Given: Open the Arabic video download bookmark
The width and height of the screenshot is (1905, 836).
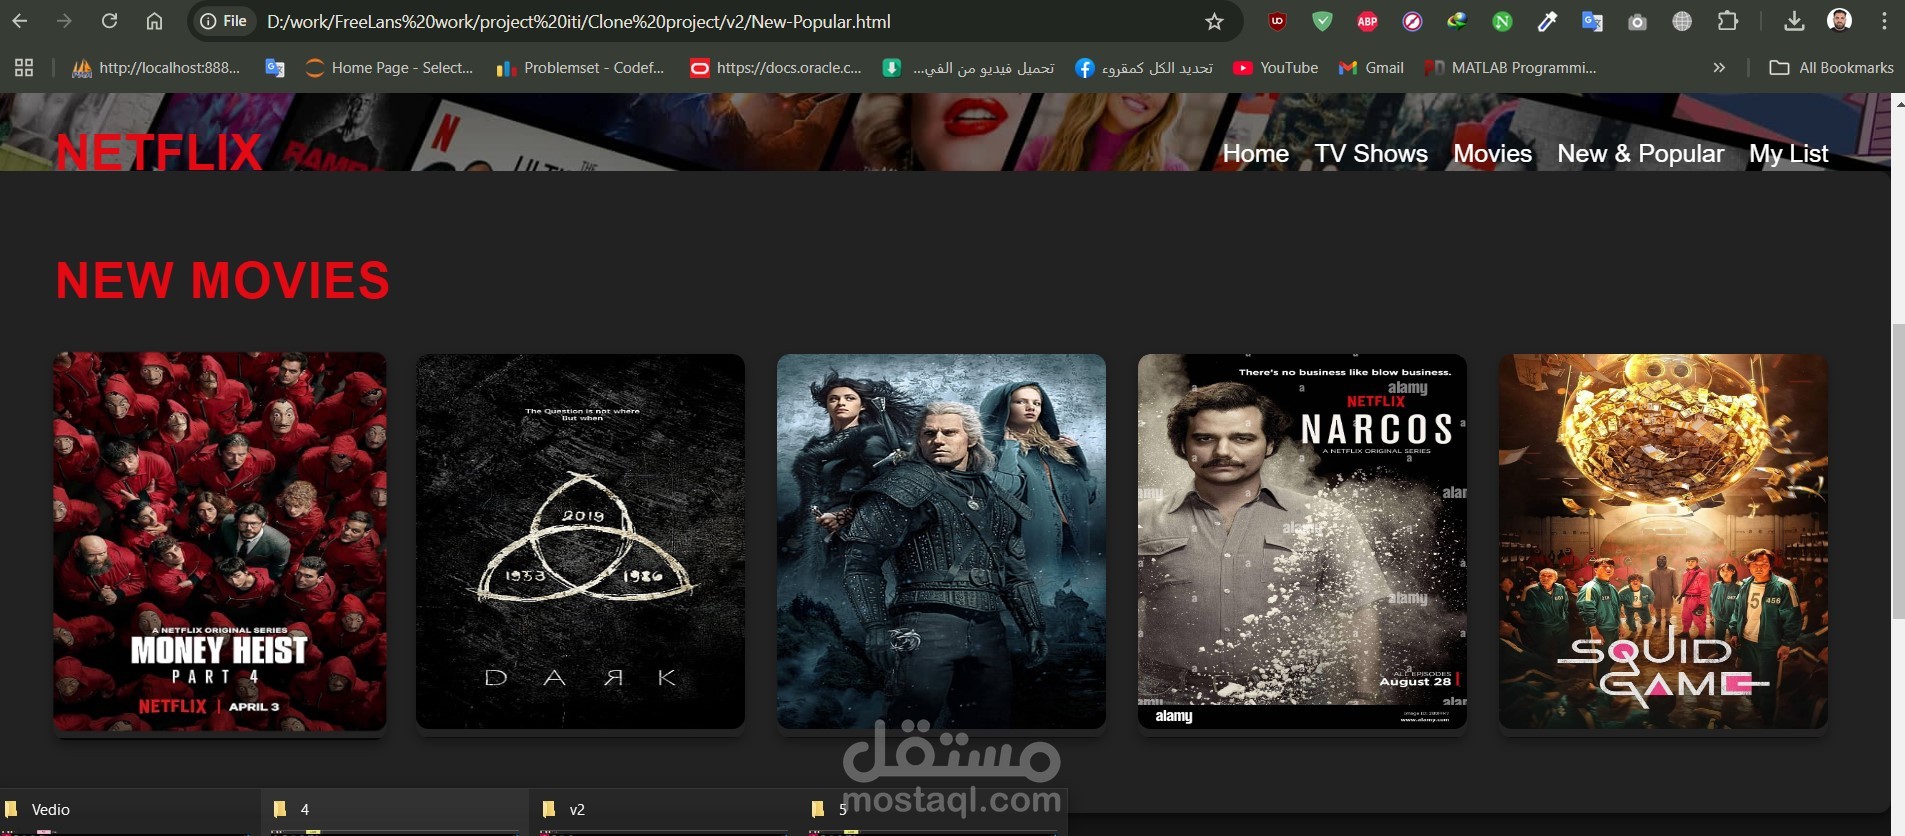Looking at the screenshot, I should point(969,68).
